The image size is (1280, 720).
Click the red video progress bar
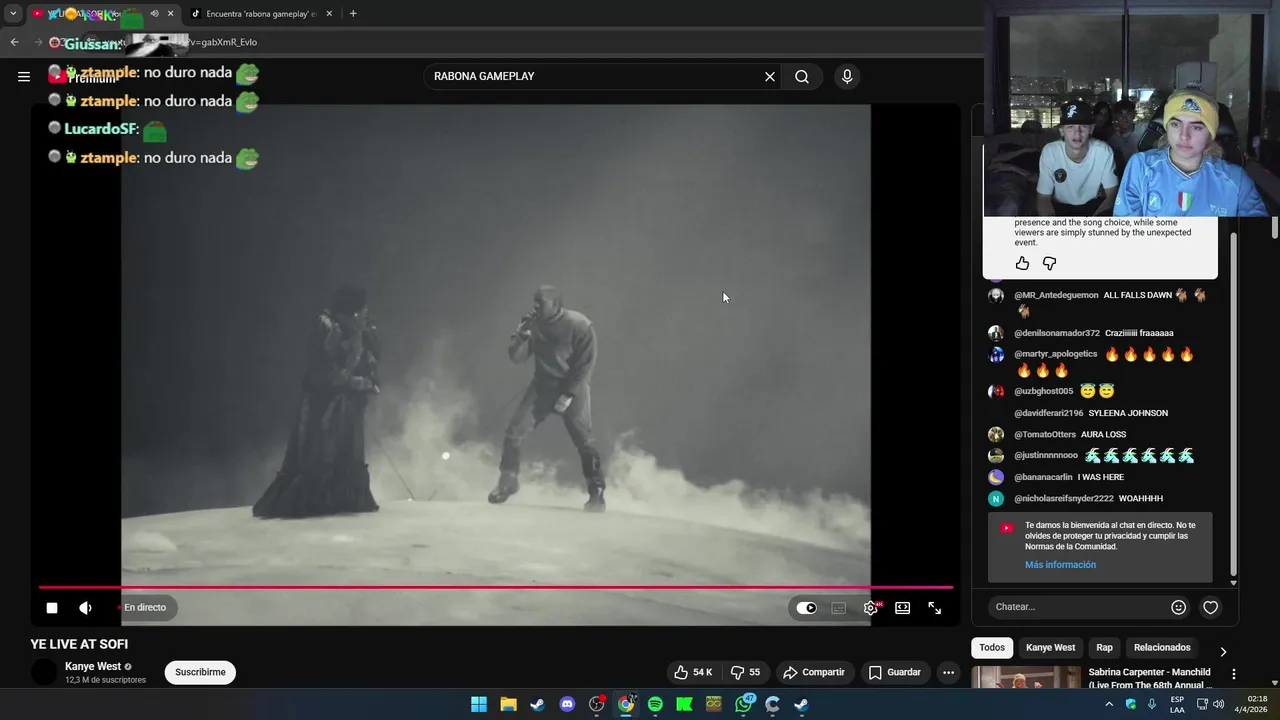click(x=496, y=587)
